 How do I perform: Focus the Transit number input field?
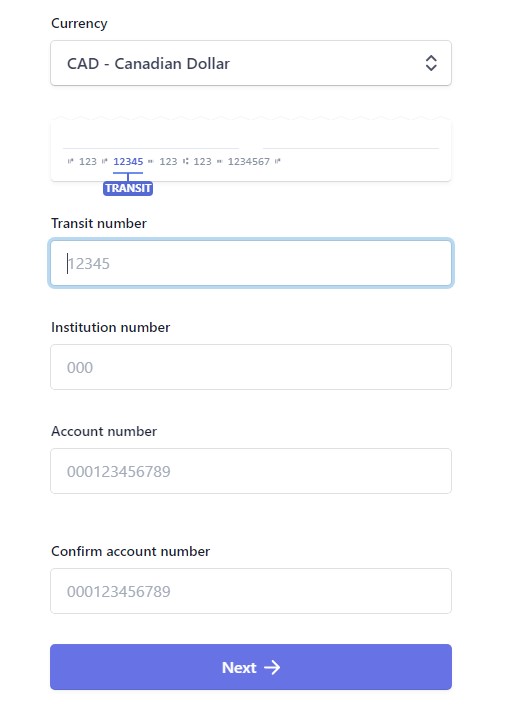tap(251, 263)
